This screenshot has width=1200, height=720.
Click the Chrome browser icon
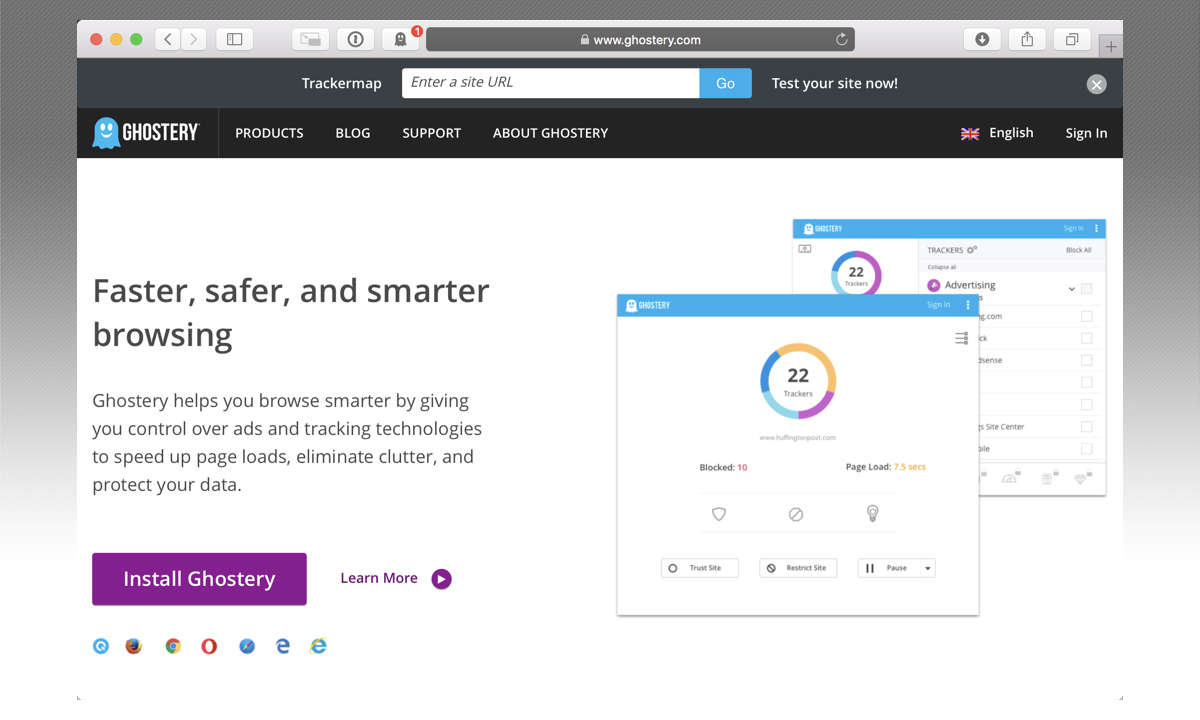pyautogui.click(x=173, y=646)
